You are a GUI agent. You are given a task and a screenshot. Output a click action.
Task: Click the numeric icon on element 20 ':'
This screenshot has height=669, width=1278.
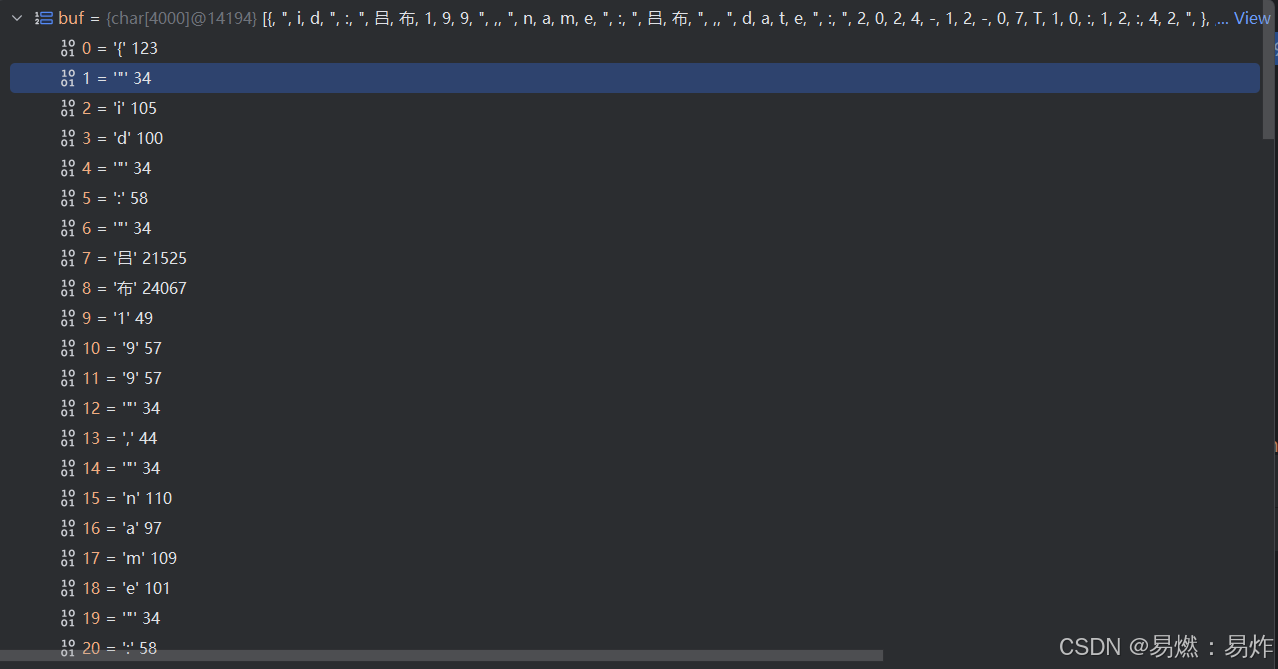pos(68,648)
